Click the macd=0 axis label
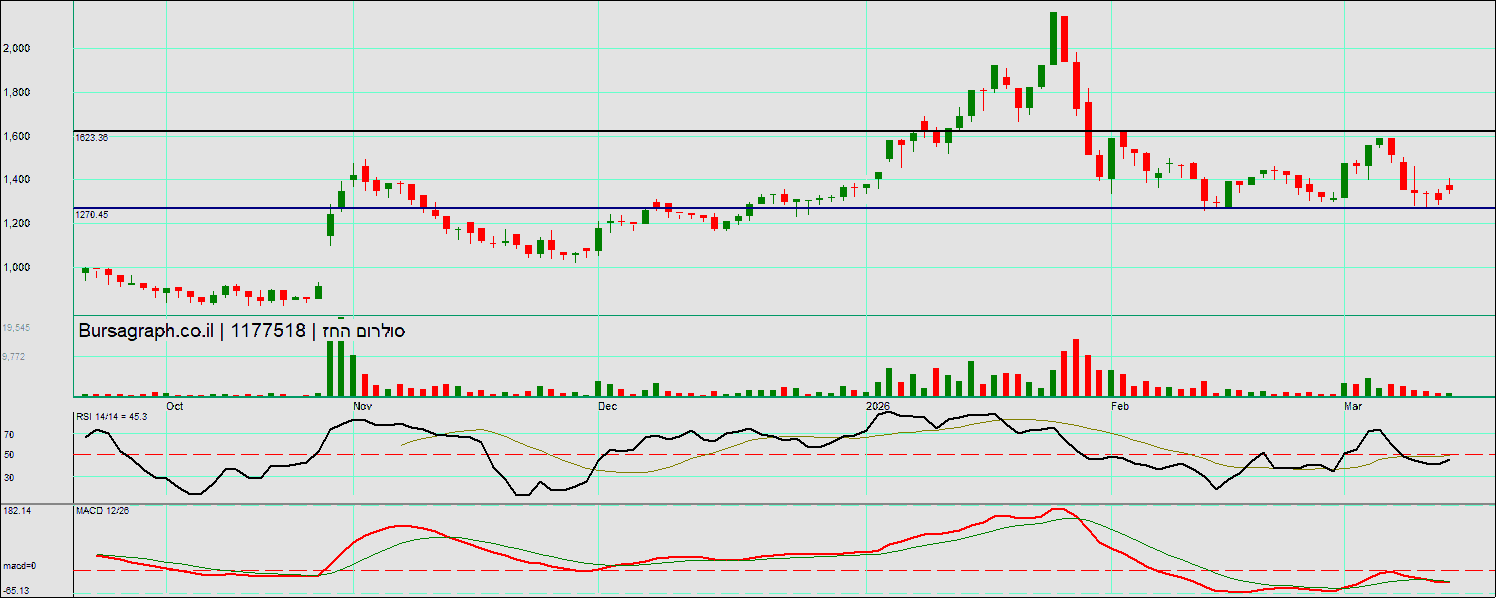Screen dimensions: 1496x598 (x=19, y=567)
